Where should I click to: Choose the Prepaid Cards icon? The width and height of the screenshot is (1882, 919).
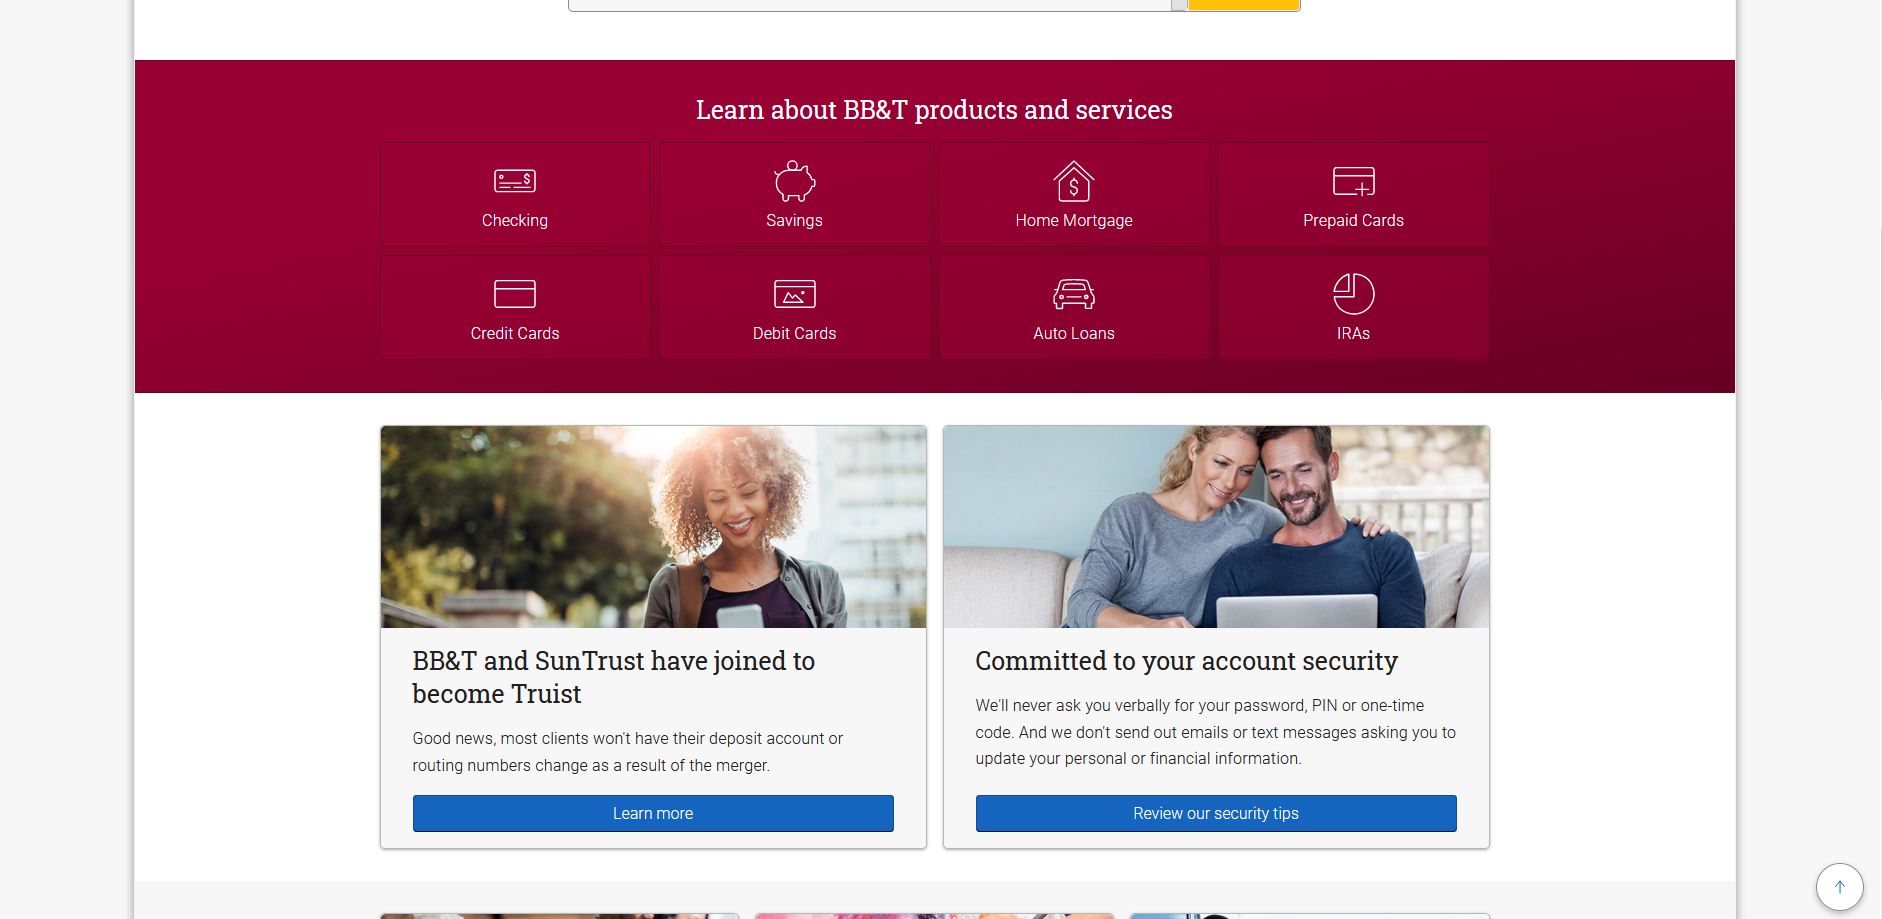[x=1353, y=181]
